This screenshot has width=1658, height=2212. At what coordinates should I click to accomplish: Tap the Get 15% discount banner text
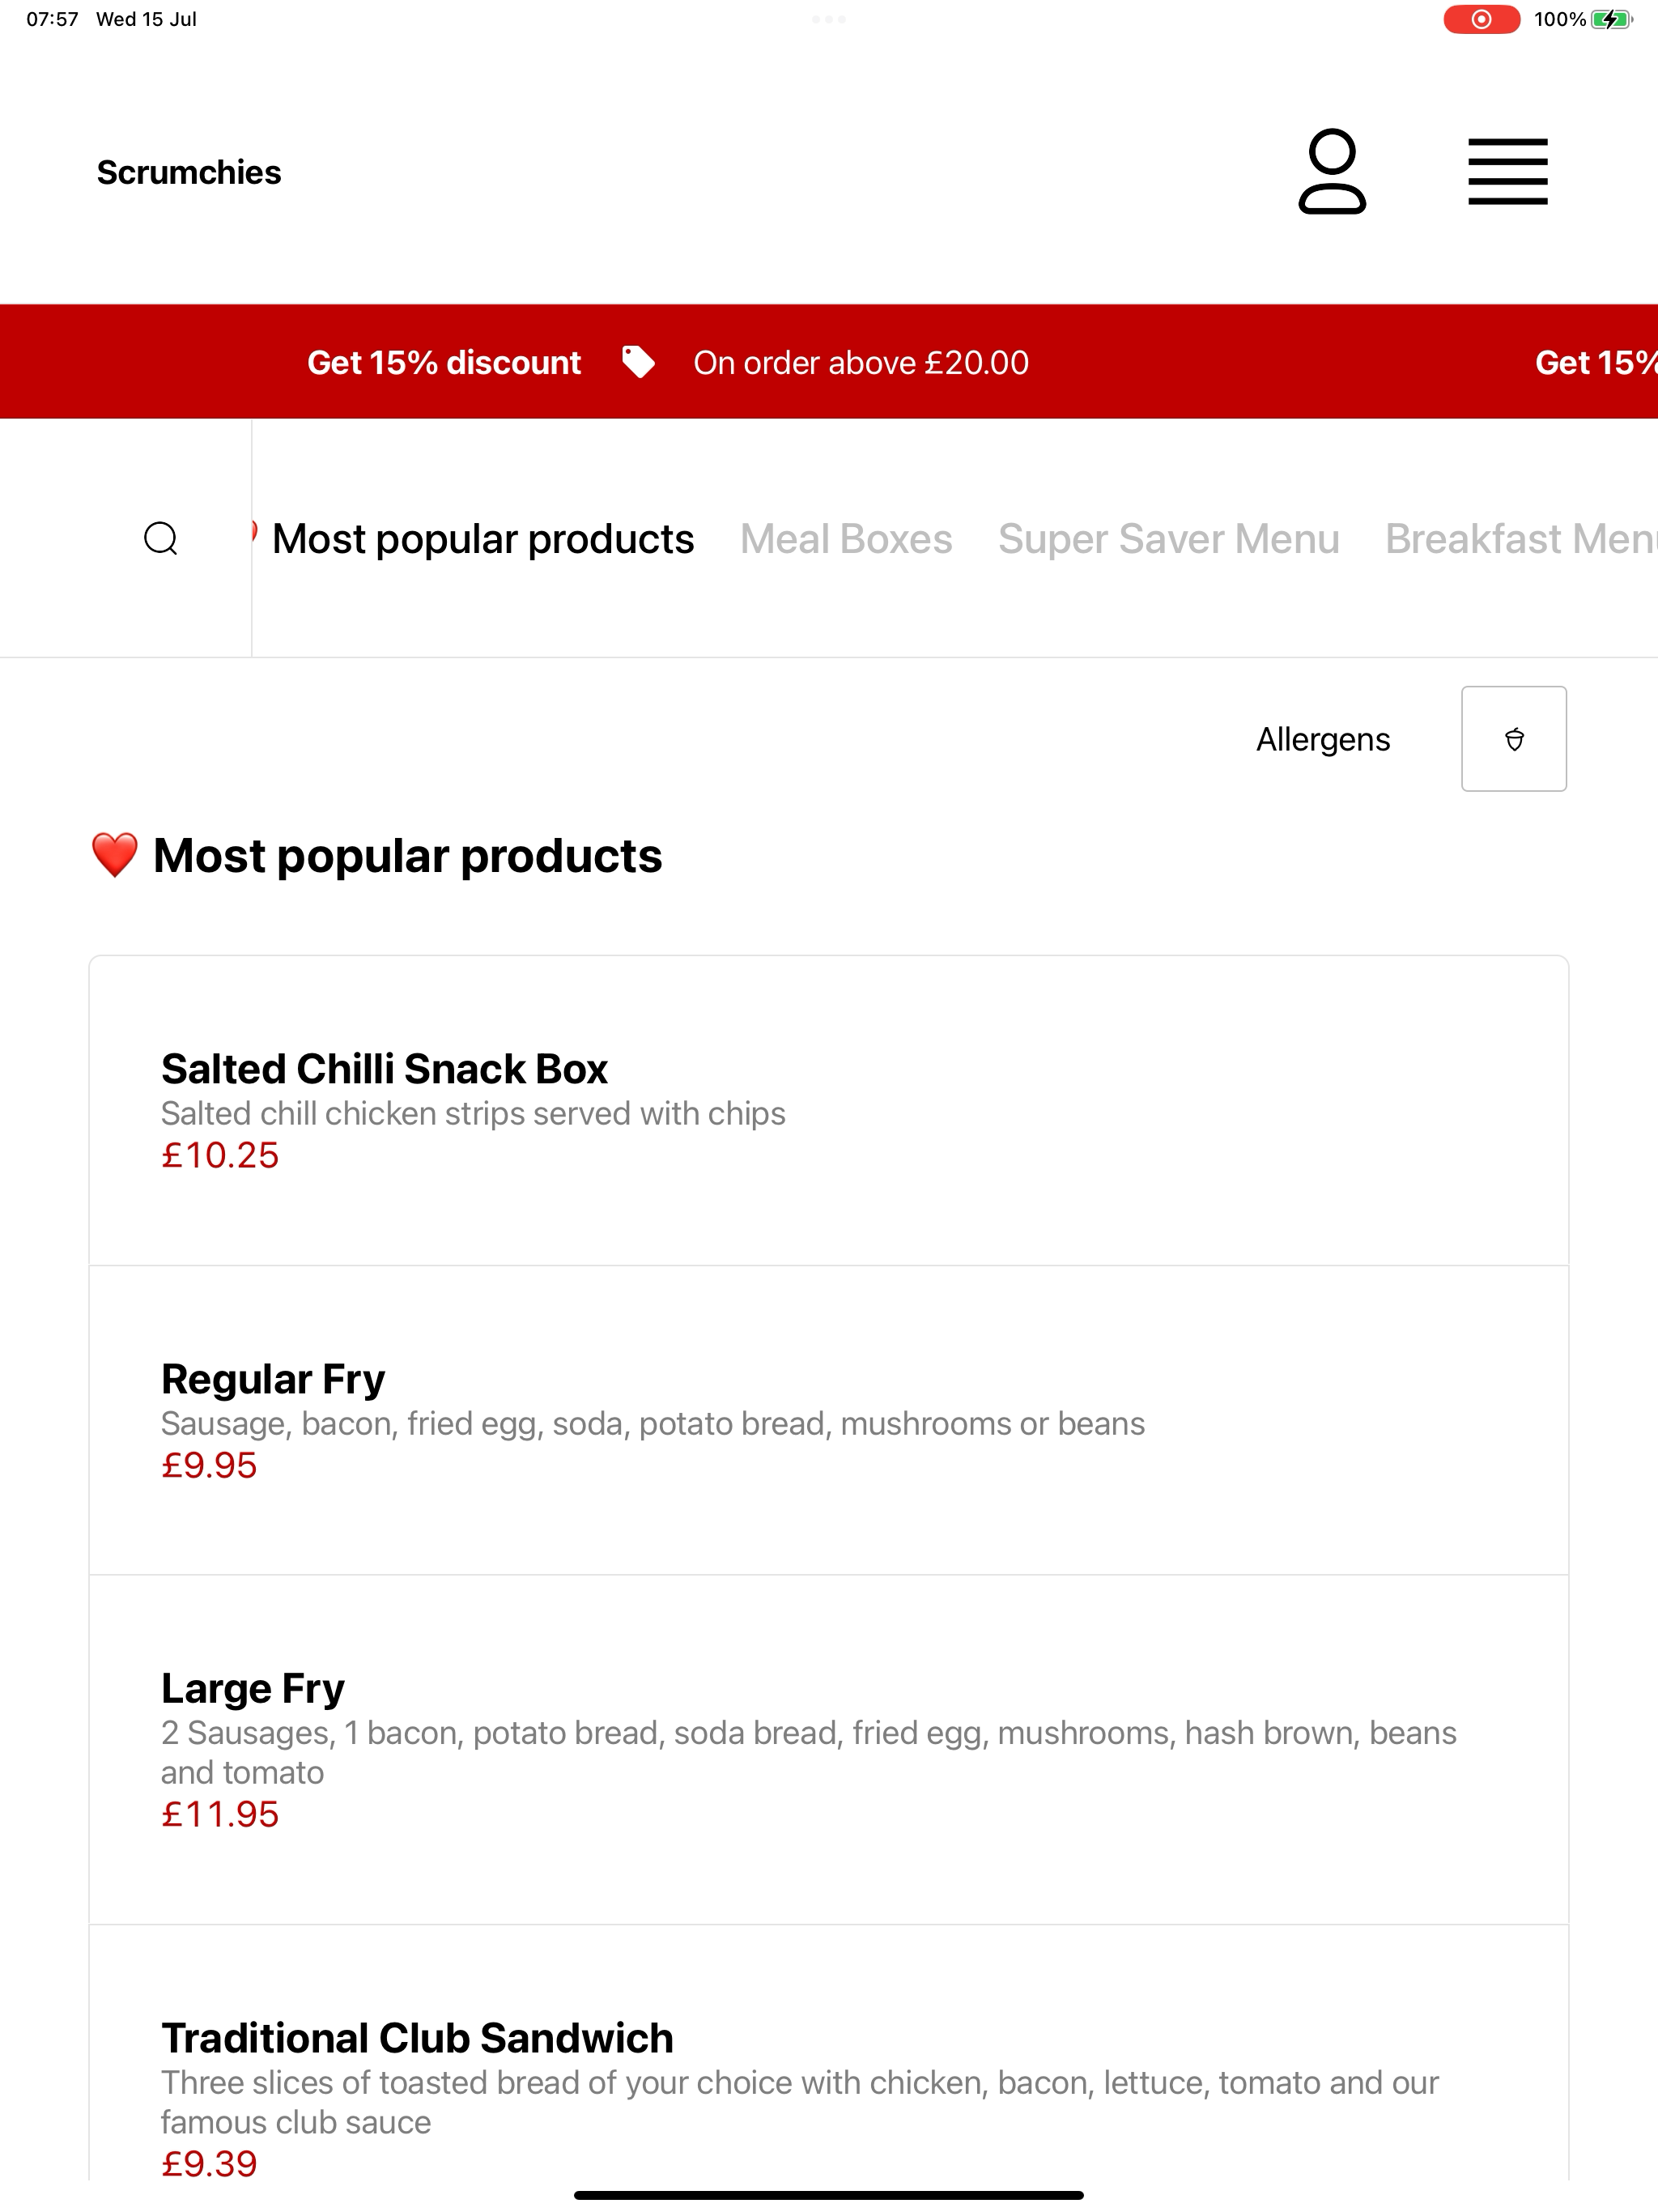click(x=444, y=362)
